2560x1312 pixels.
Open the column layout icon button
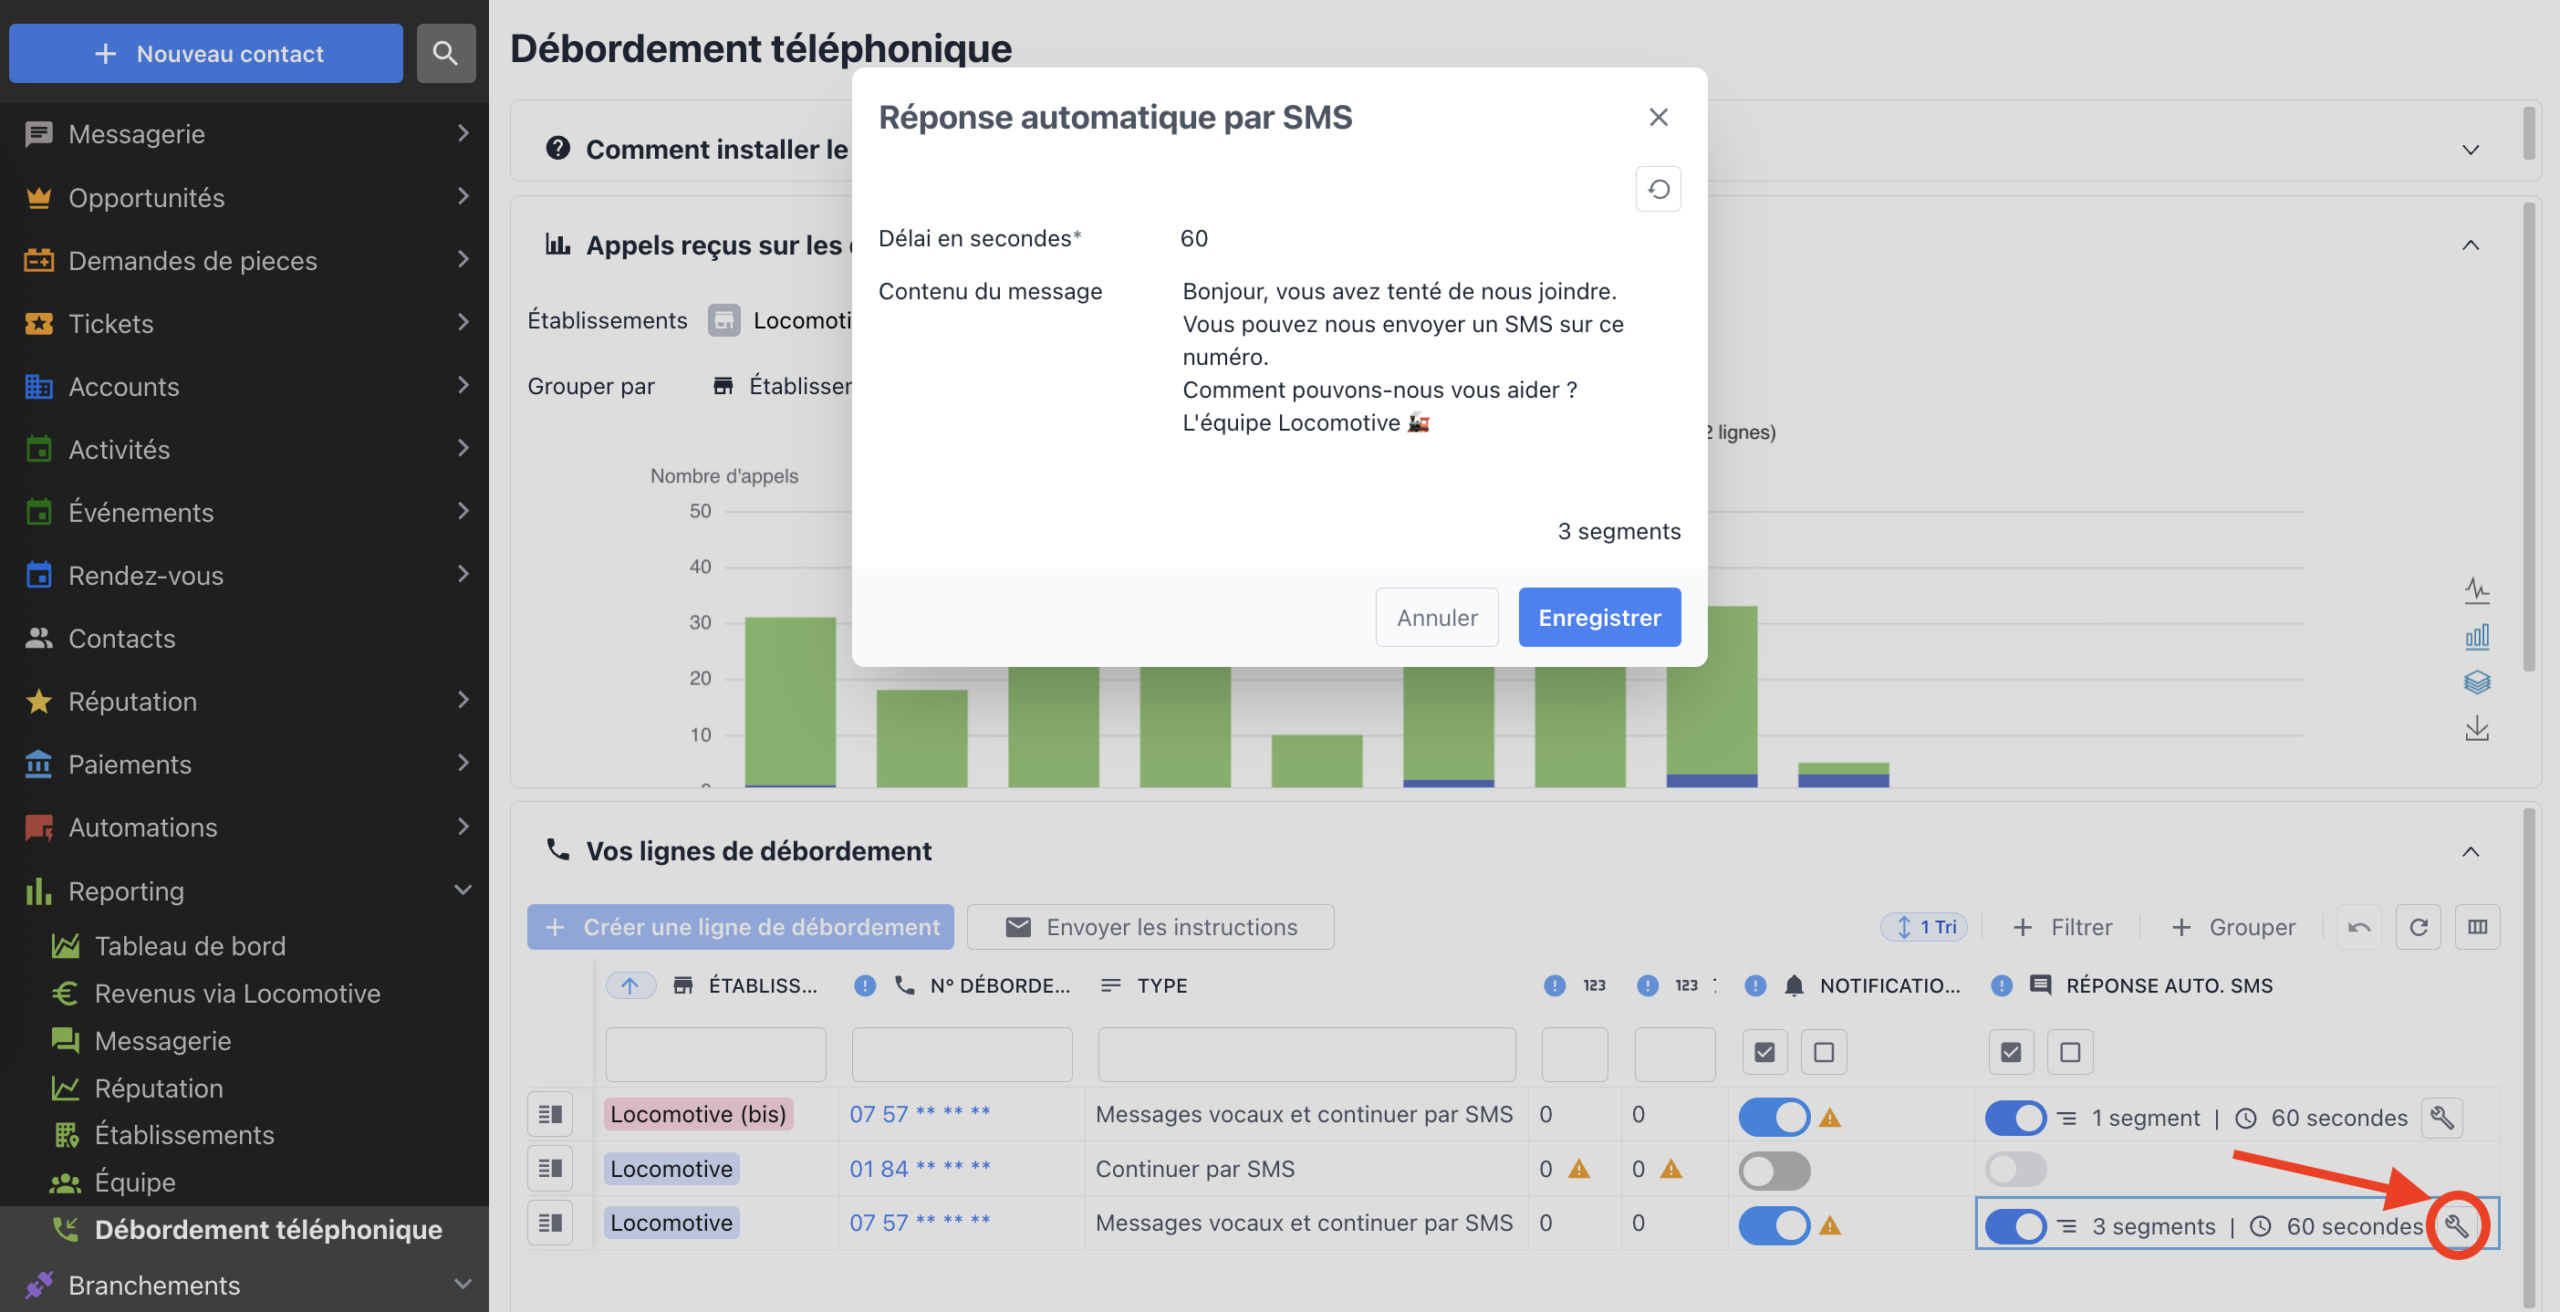pyautogui.click(x=2477, y=927)
